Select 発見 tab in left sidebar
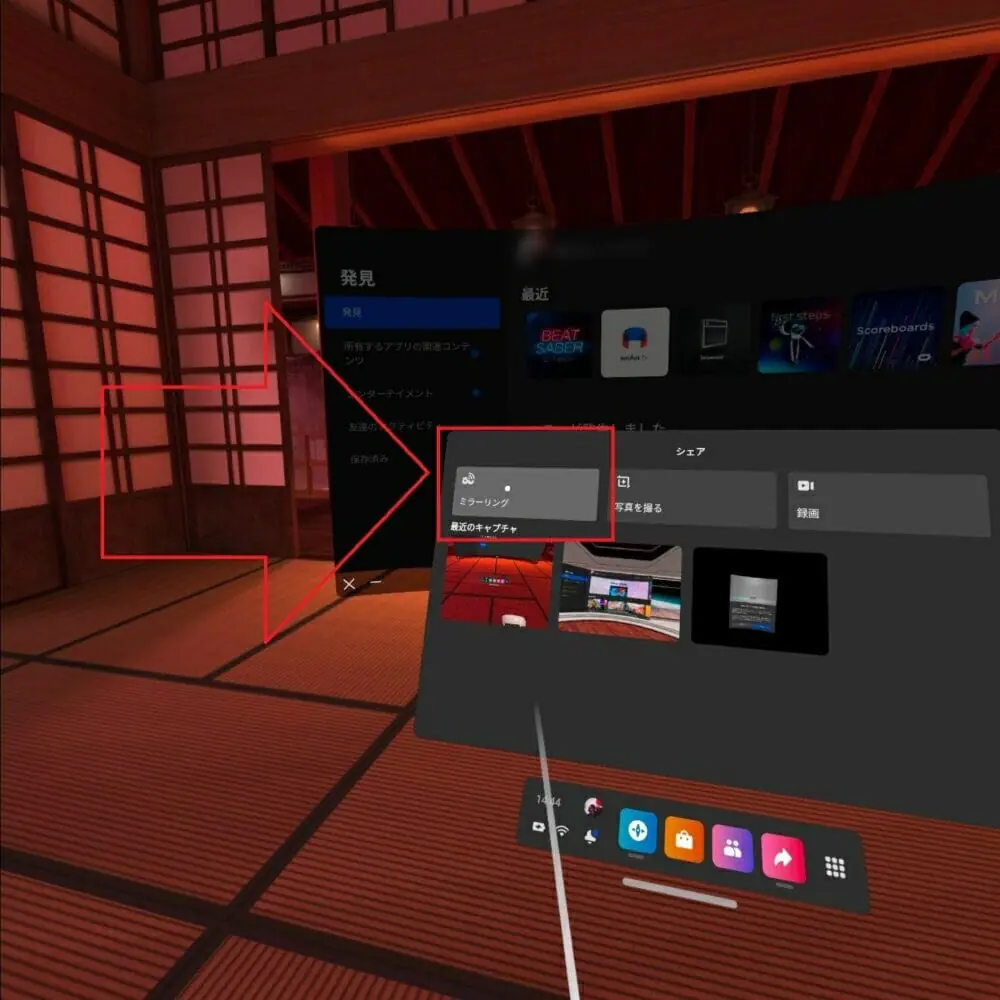This screenshot has width=1000, height=1000. [x=412, y=313]
